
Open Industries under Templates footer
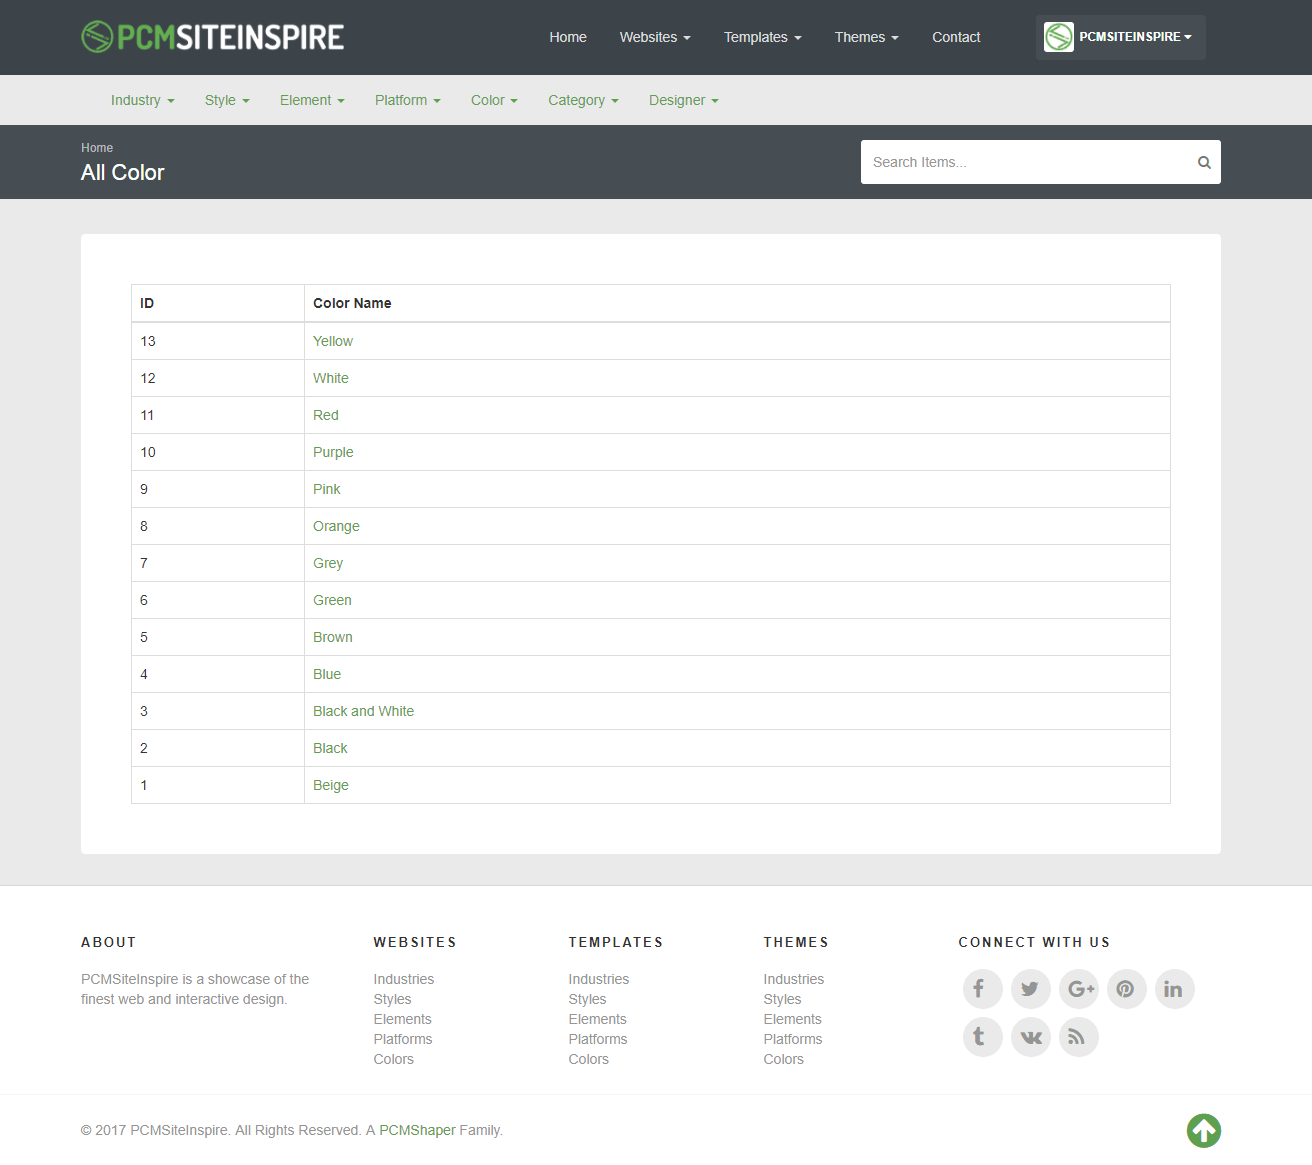599,979
